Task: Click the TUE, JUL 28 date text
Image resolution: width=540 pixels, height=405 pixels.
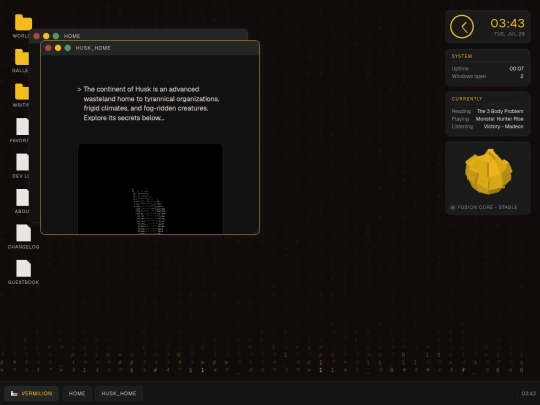Action: [x=509, y=34]
